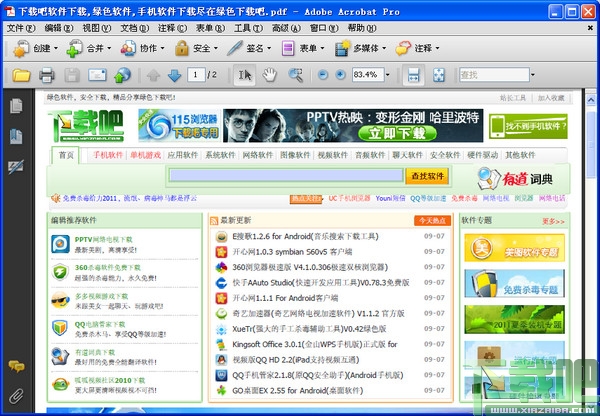Open the 文档(D) menu
The width and height of the screenshot is (600, 416).
click(x=135, y=28)
